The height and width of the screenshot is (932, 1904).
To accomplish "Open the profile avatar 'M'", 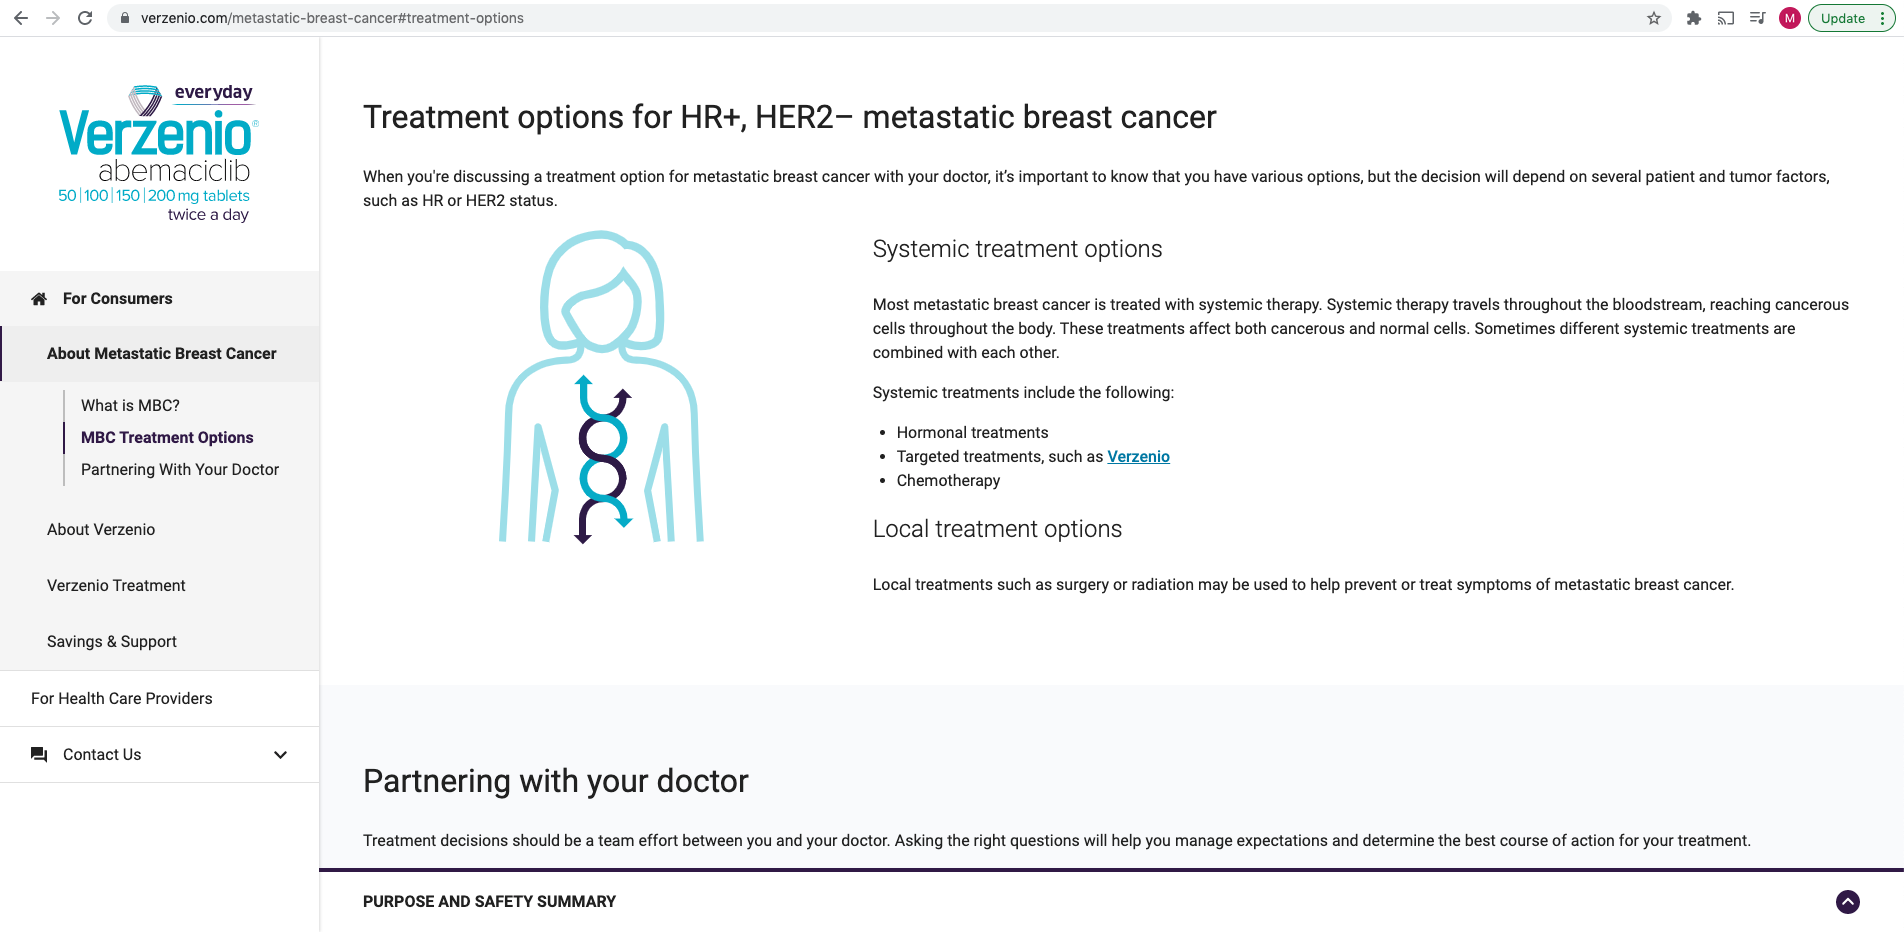I will [1790, 18].
